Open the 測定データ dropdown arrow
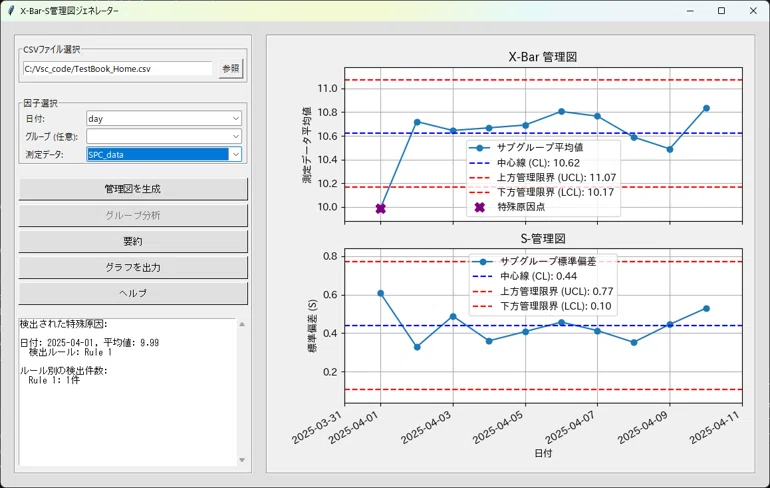 coord(236,154)
